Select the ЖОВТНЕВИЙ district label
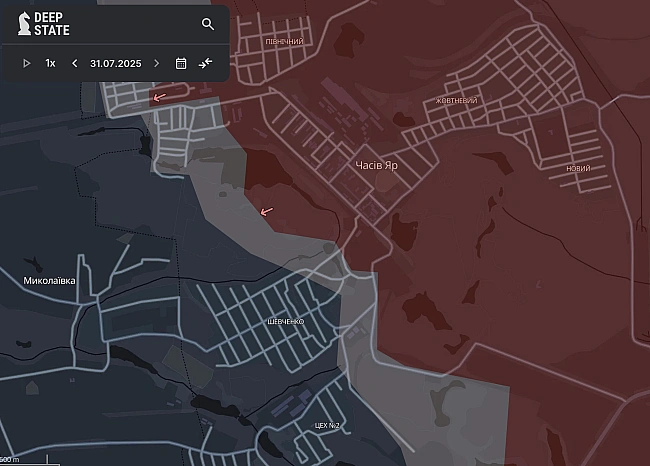Screen dimensions: 650x466 tap(456, 100)
